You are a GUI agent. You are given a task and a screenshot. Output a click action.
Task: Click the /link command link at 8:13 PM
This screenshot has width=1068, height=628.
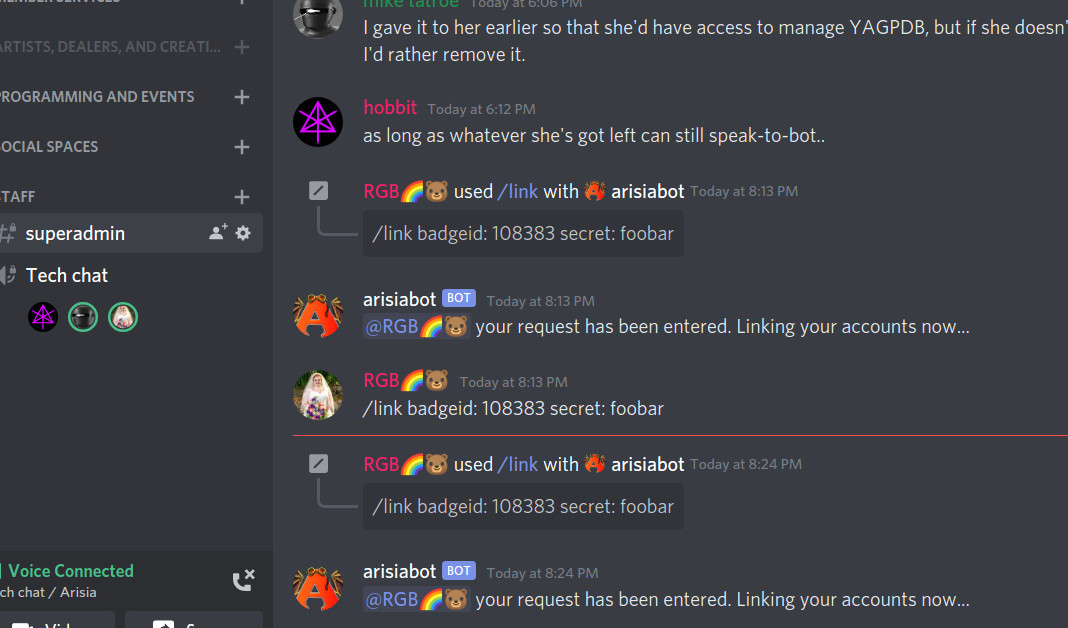tap(518, 191)
